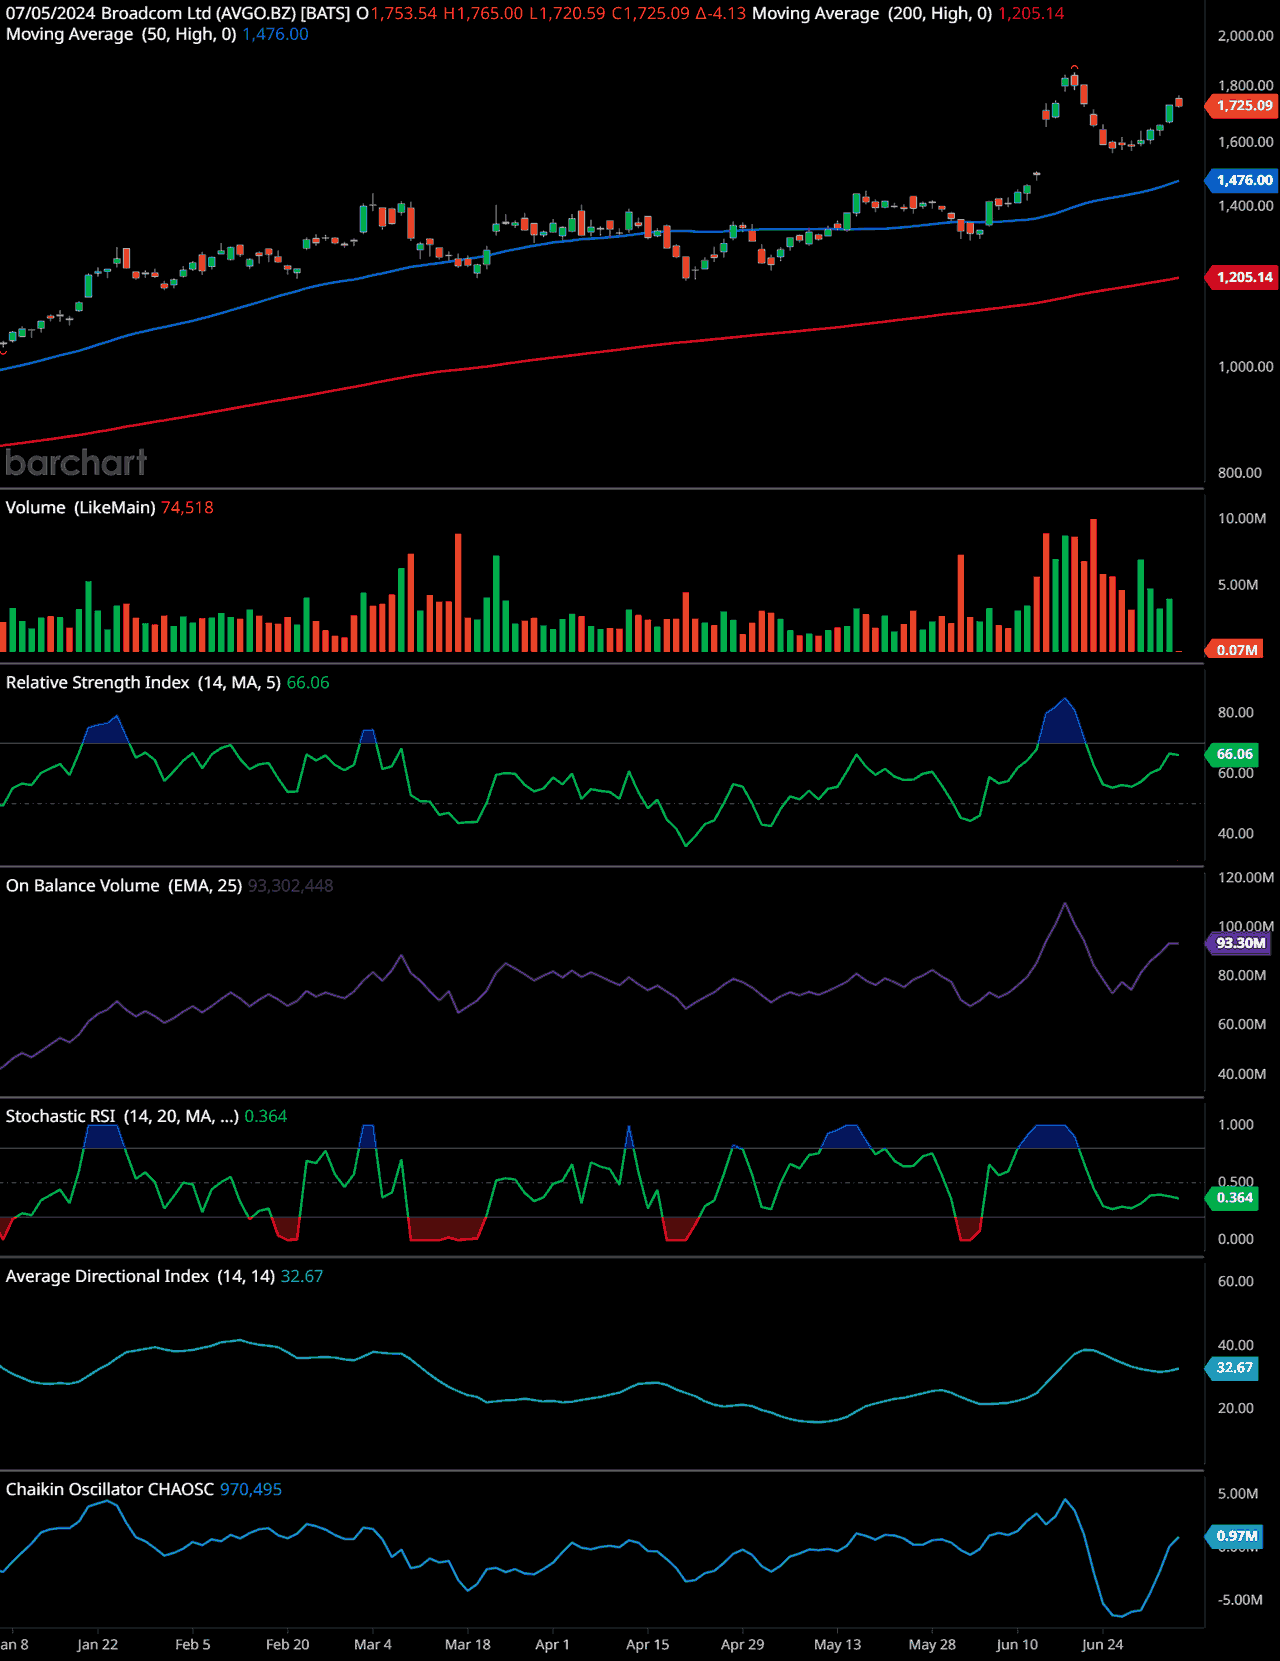Click the OBV value 93,302,448 in header

[x=291, y=885]
